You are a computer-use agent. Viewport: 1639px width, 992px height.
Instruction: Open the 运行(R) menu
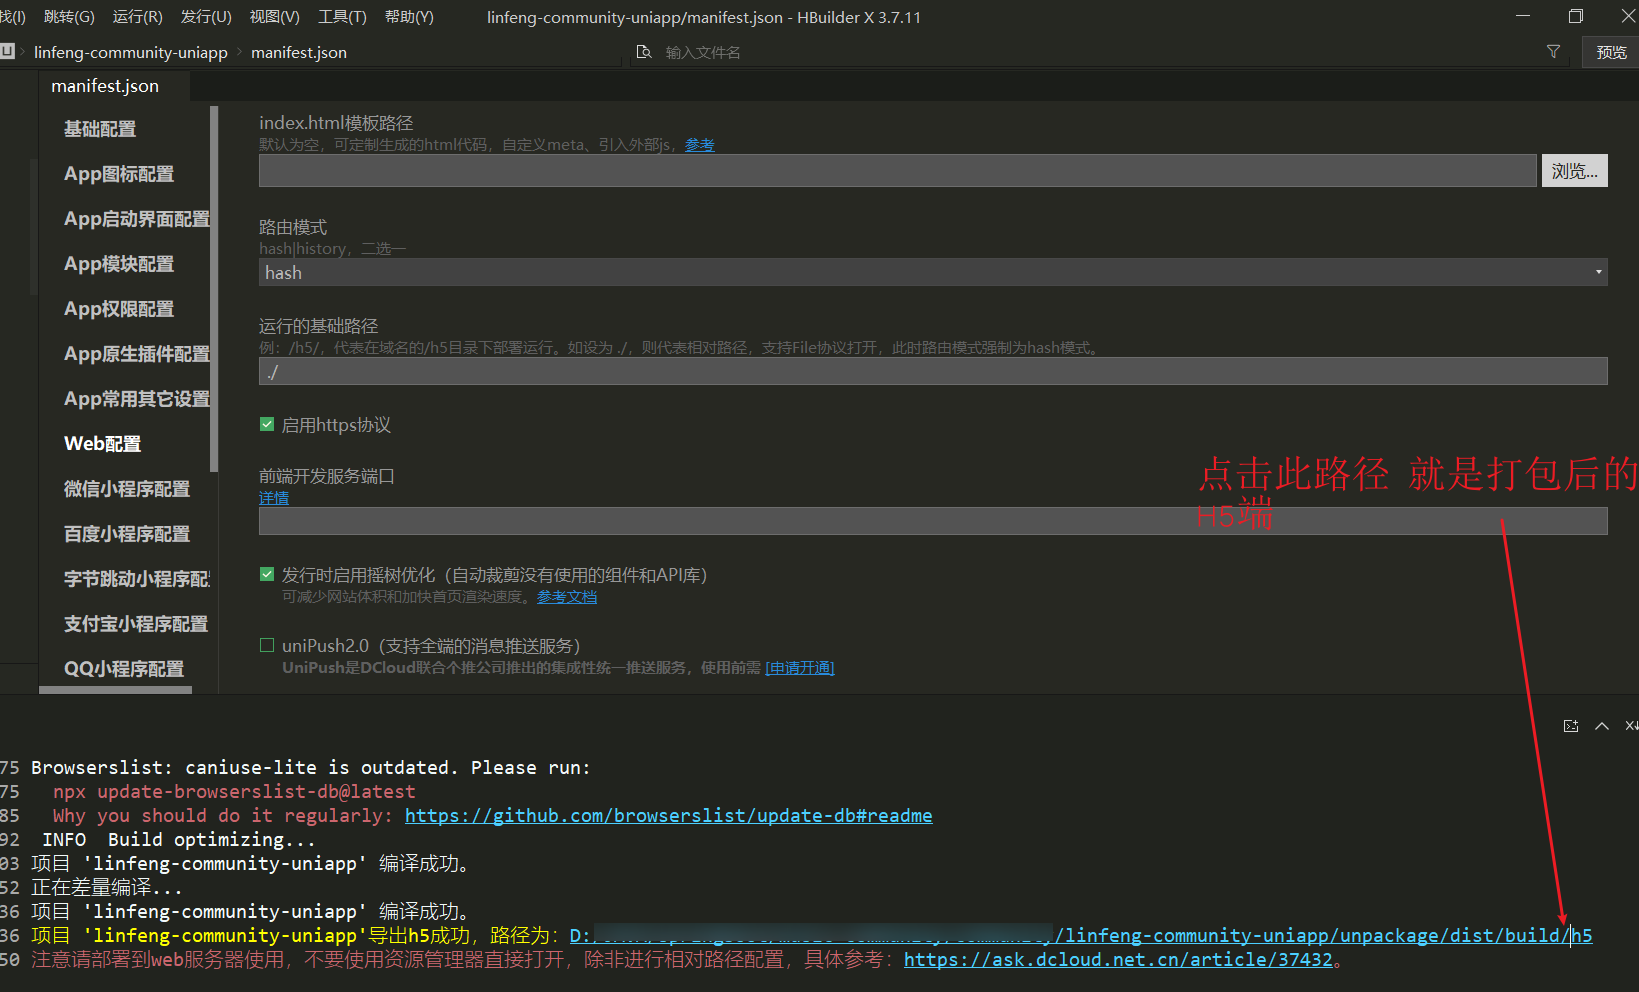point(138,17)
